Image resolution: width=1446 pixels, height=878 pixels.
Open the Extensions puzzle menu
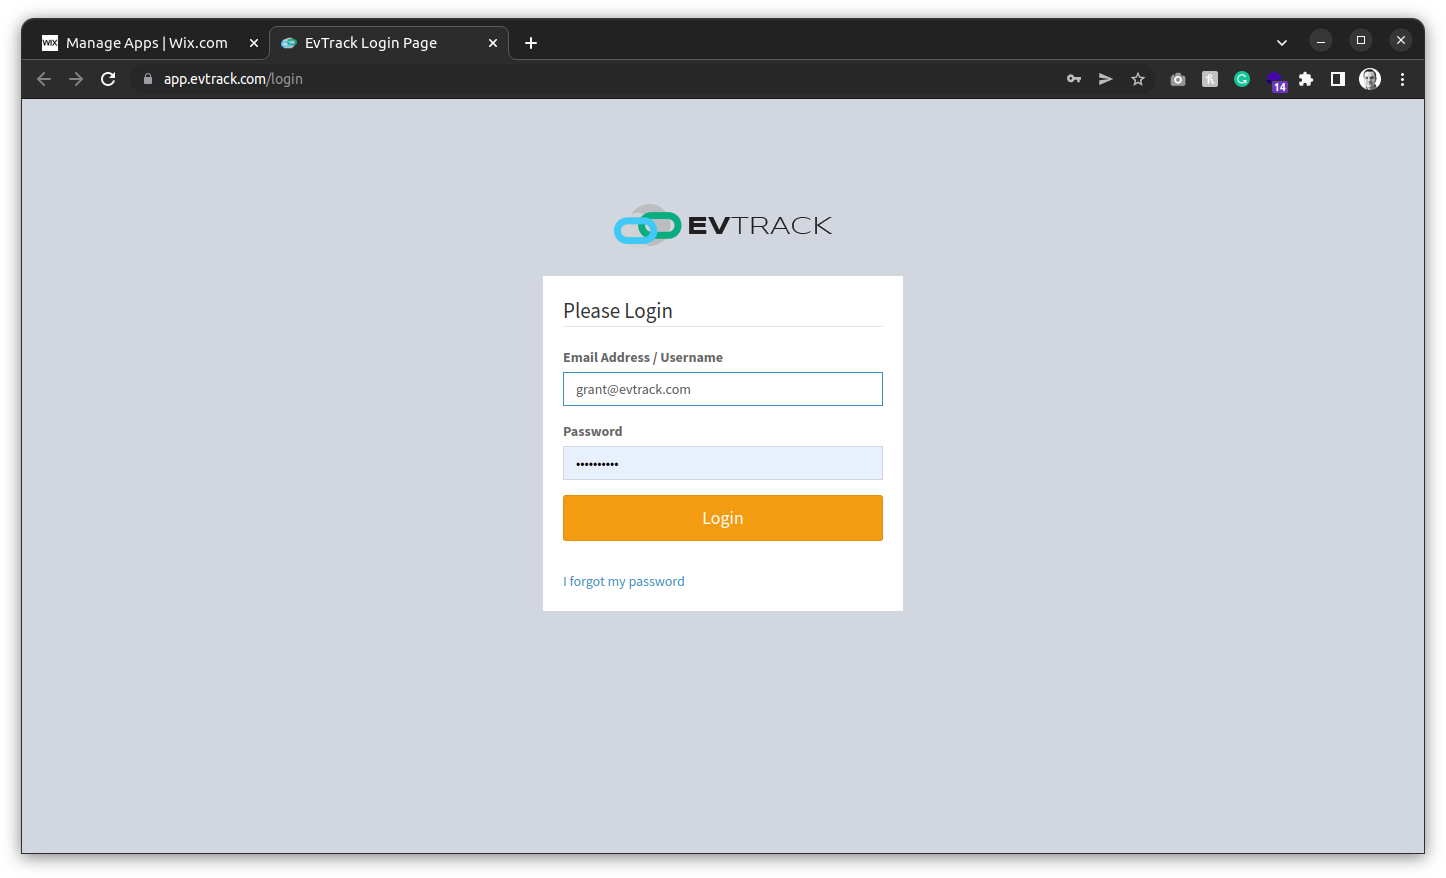click(x=1306, y=79)
